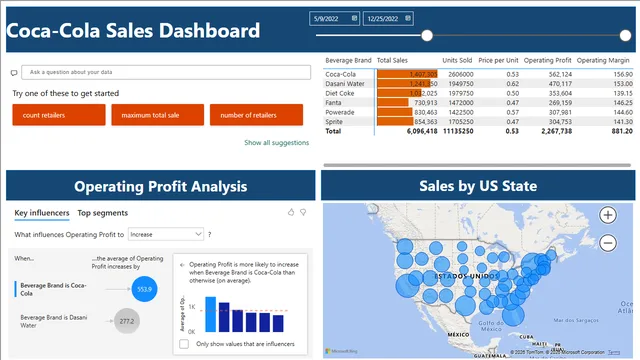
Task: Enable Only show values that are influencers
Action: (x=184, y=344)
